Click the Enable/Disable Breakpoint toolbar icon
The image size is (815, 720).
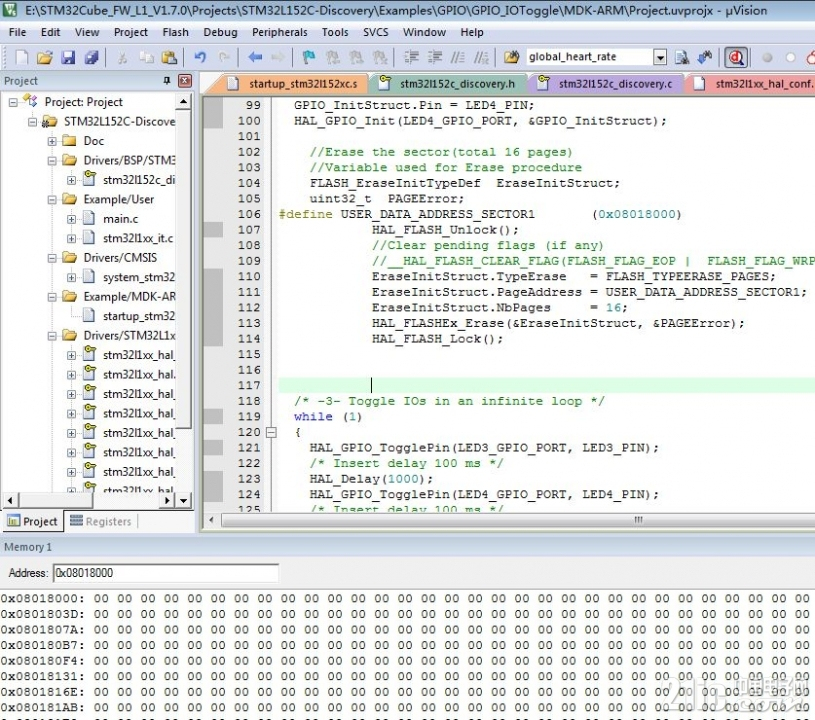point(791,57)
